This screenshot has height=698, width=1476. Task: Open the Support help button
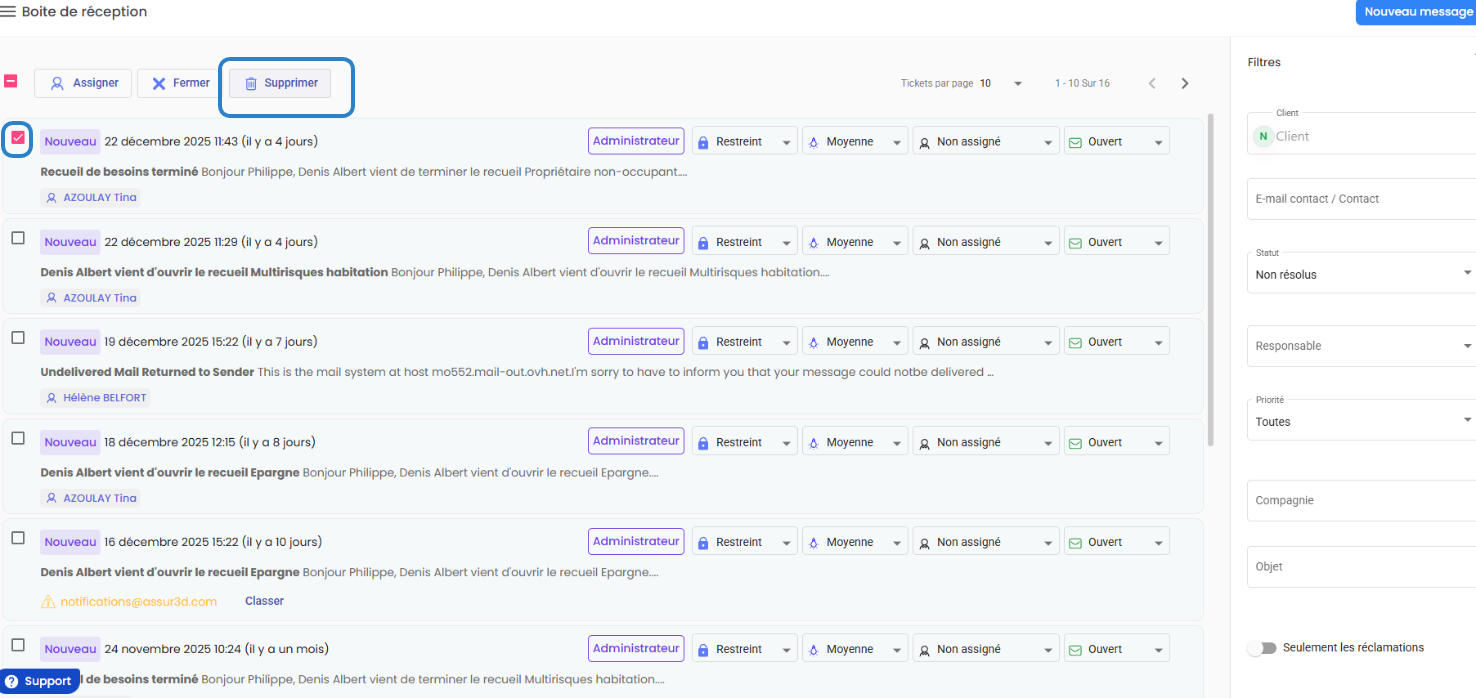pyautogui.click(x=40, y=681)
